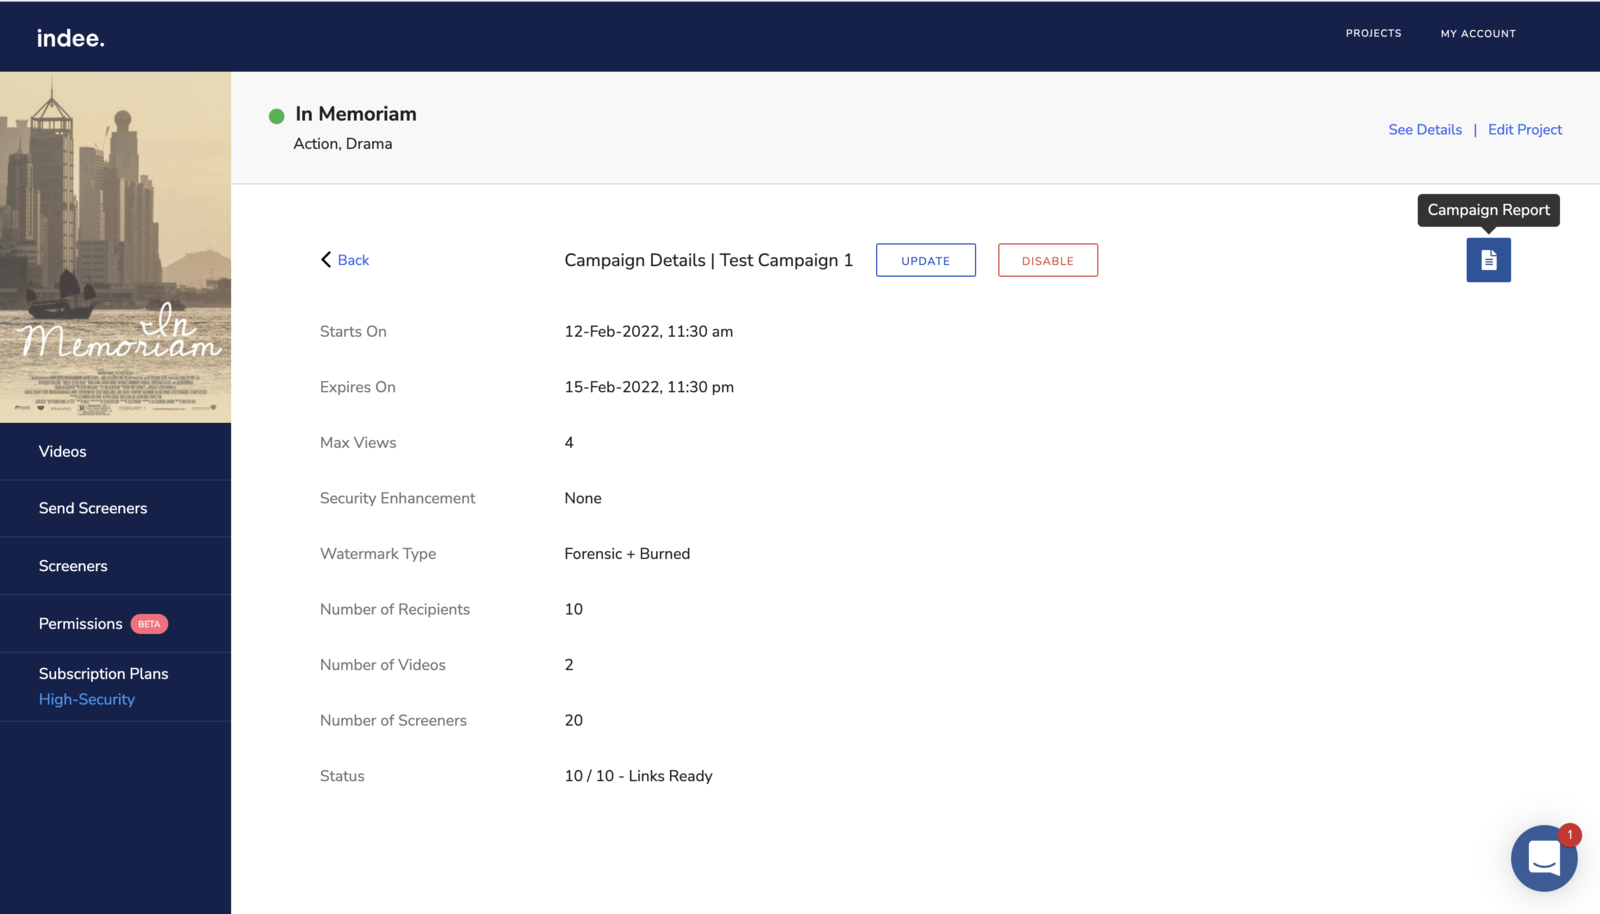Open the PROJECTS menu

tap(1373, 33)
